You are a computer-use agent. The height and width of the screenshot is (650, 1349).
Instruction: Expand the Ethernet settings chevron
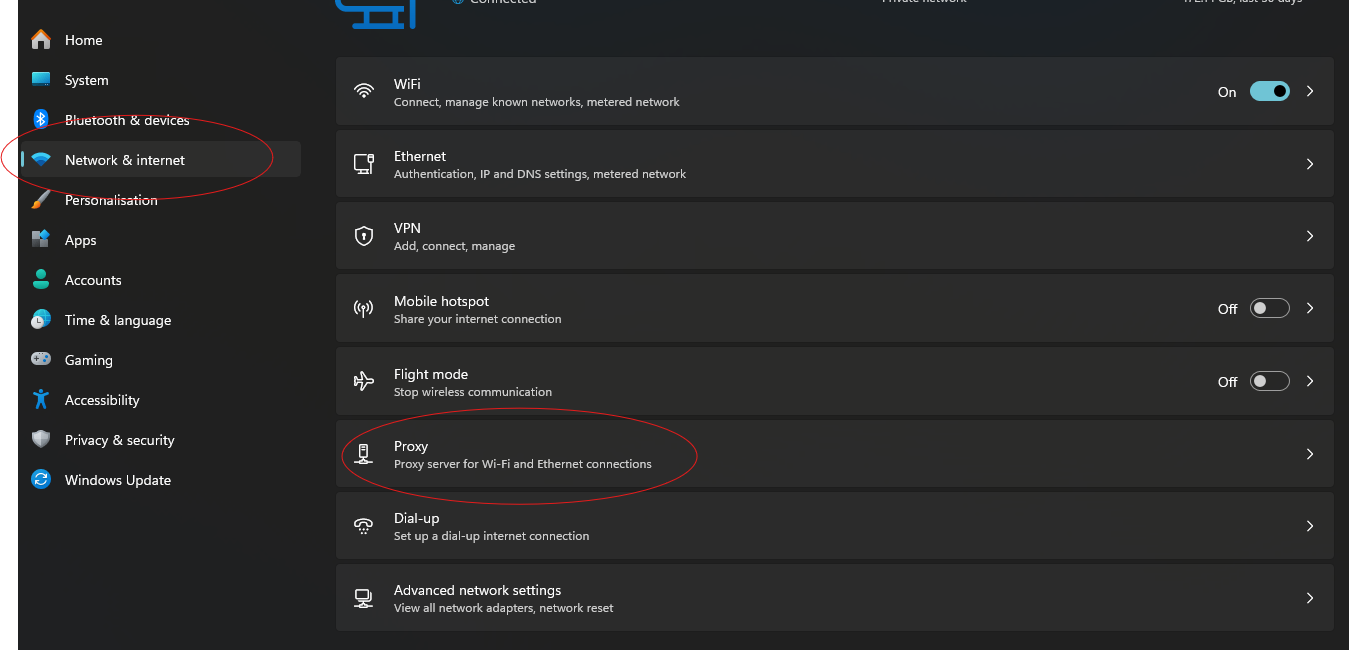coord(1310,164)
